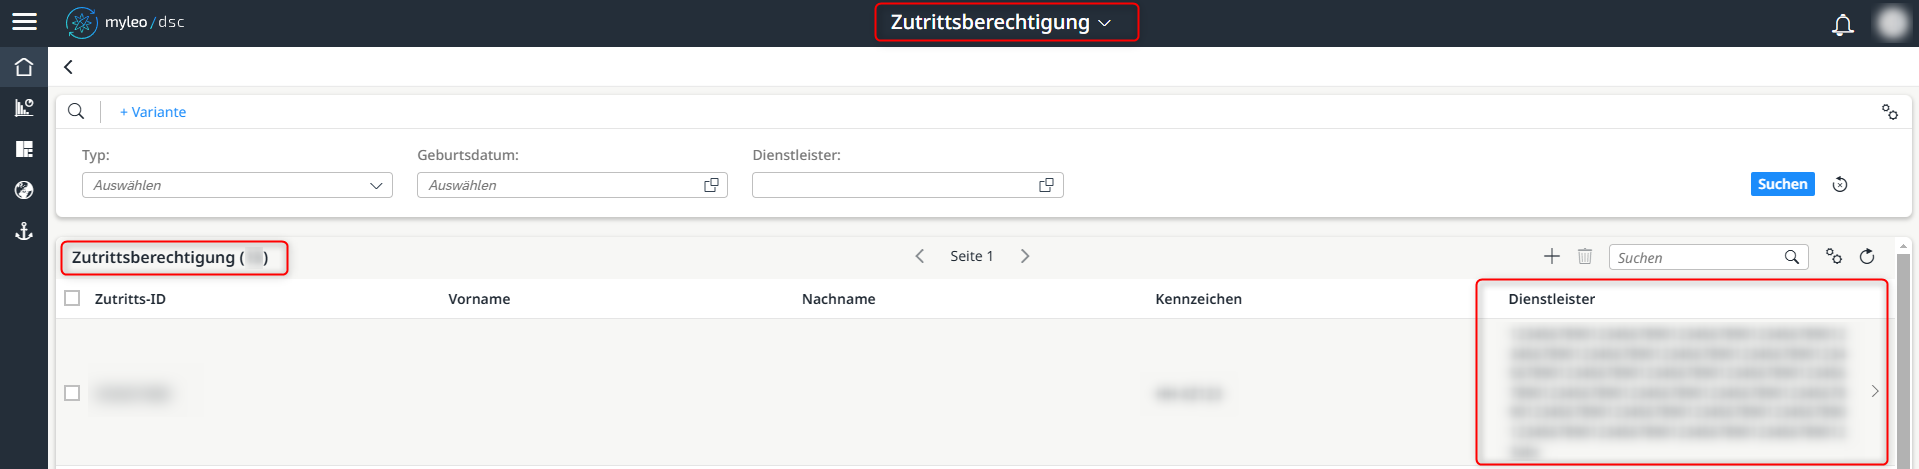Click the Seite 1 page indicator
Image resolution: width=1919 pixels, height=469 pixels.
point(972,256)
